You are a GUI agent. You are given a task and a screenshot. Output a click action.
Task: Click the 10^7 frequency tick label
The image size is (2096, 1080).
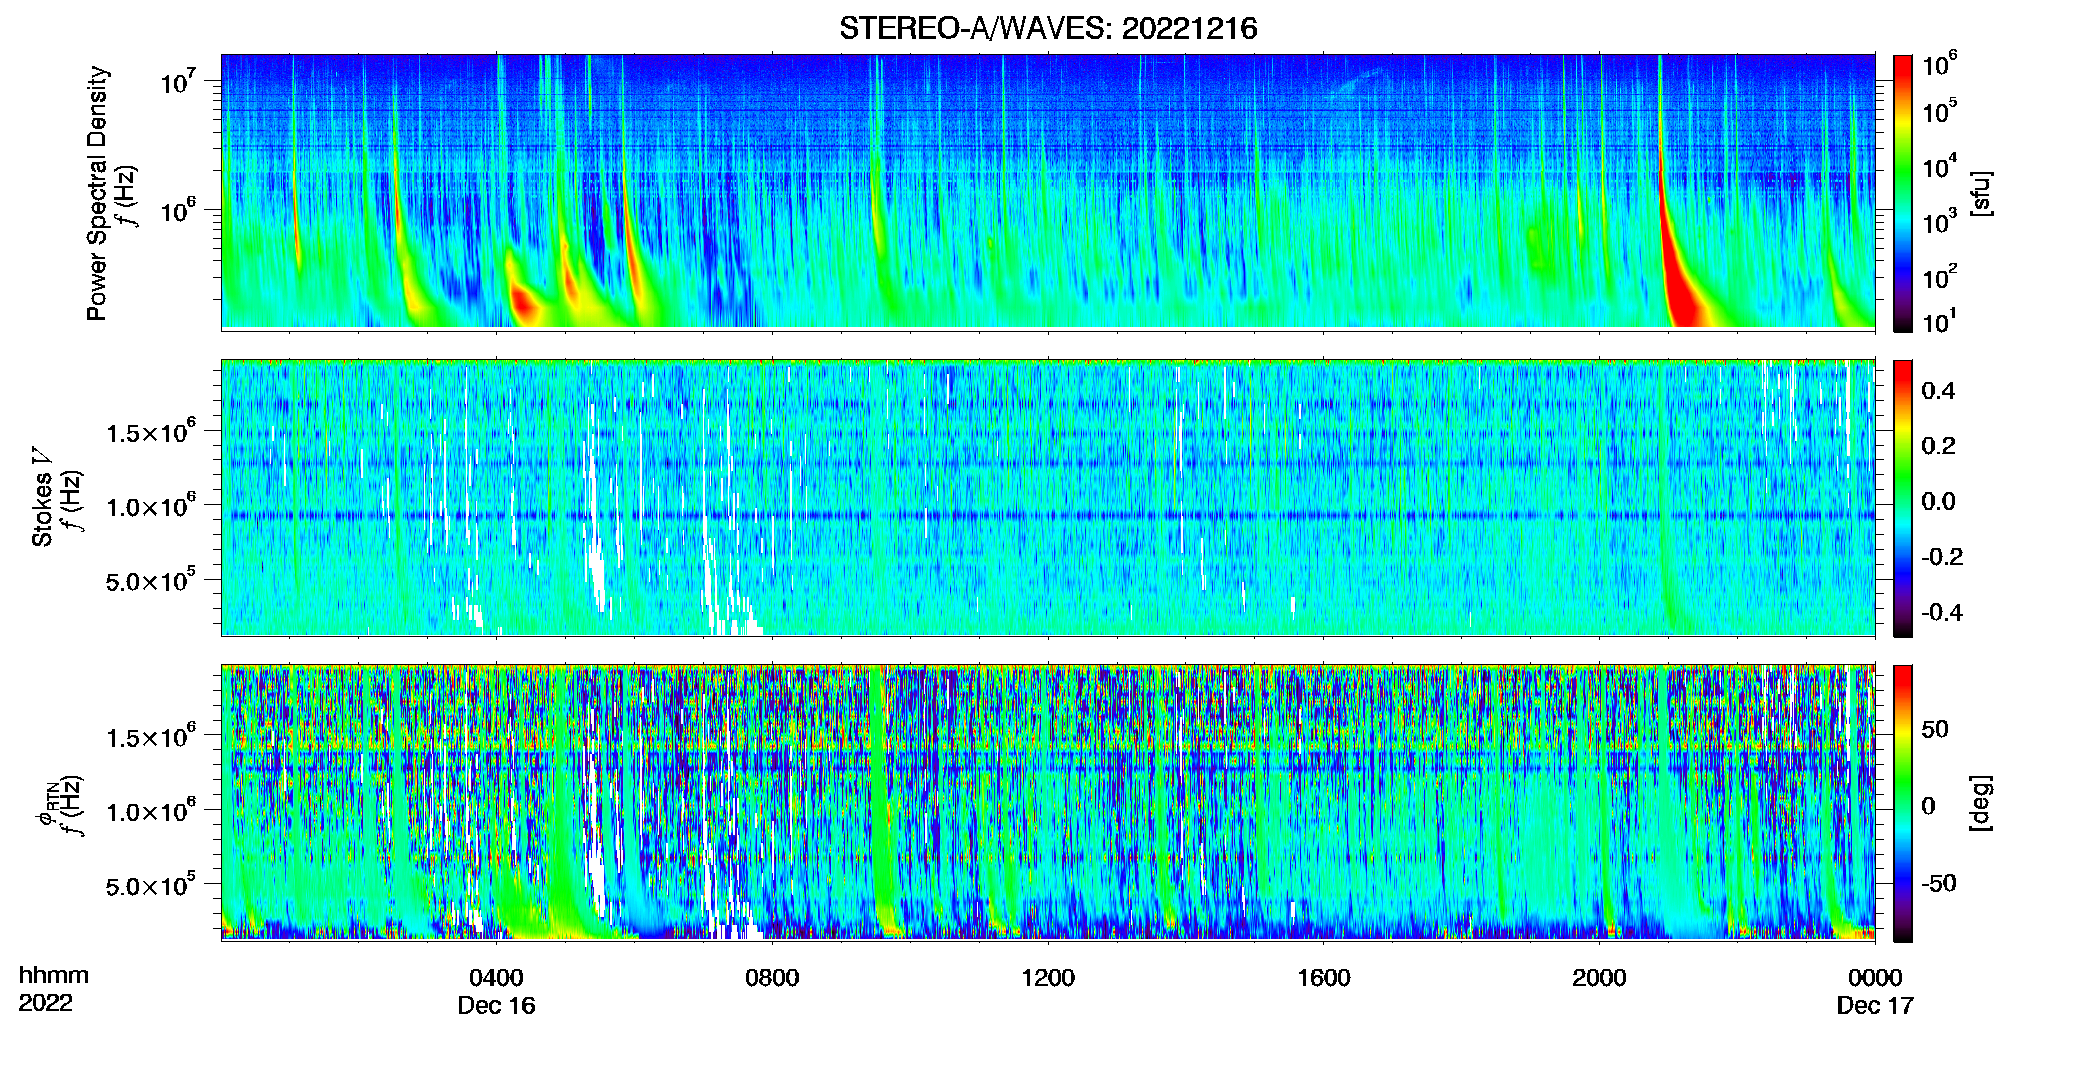tap(179, 82)
